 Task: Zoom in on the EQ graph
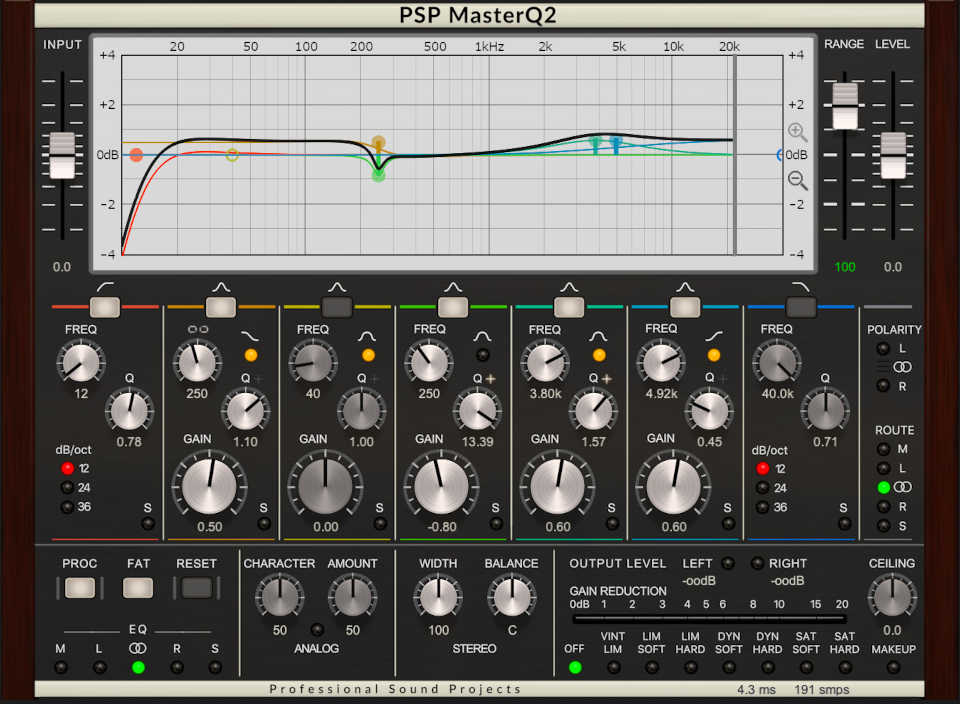[795, 132]
